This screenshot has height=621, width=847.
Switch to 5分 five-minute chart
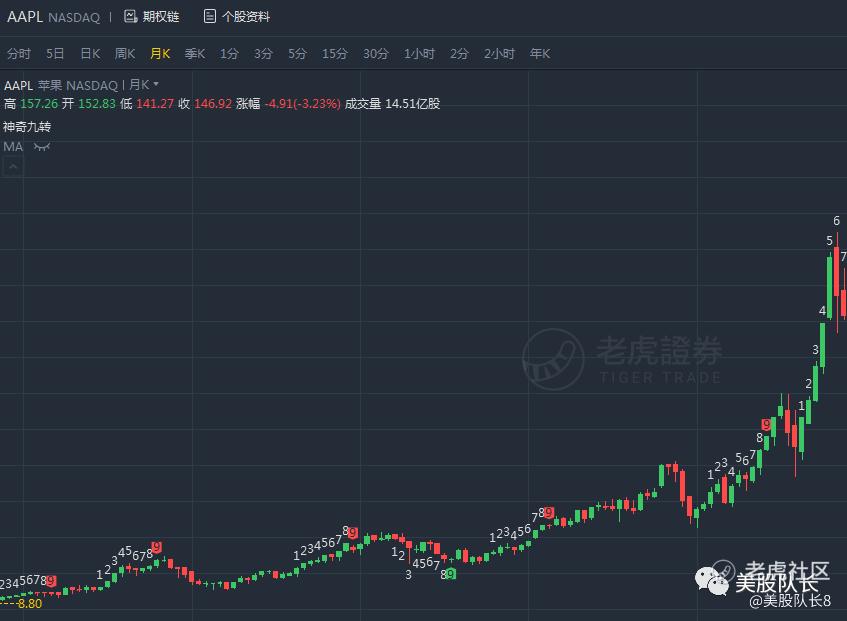[297, 53]
